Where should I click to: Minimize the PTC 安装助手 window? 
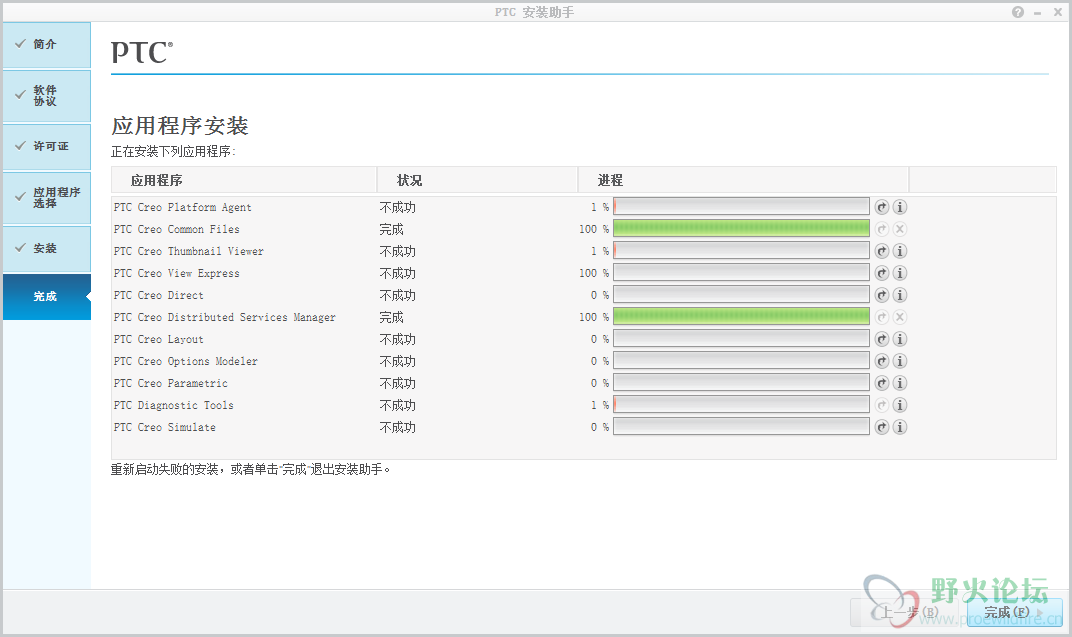1037,13
